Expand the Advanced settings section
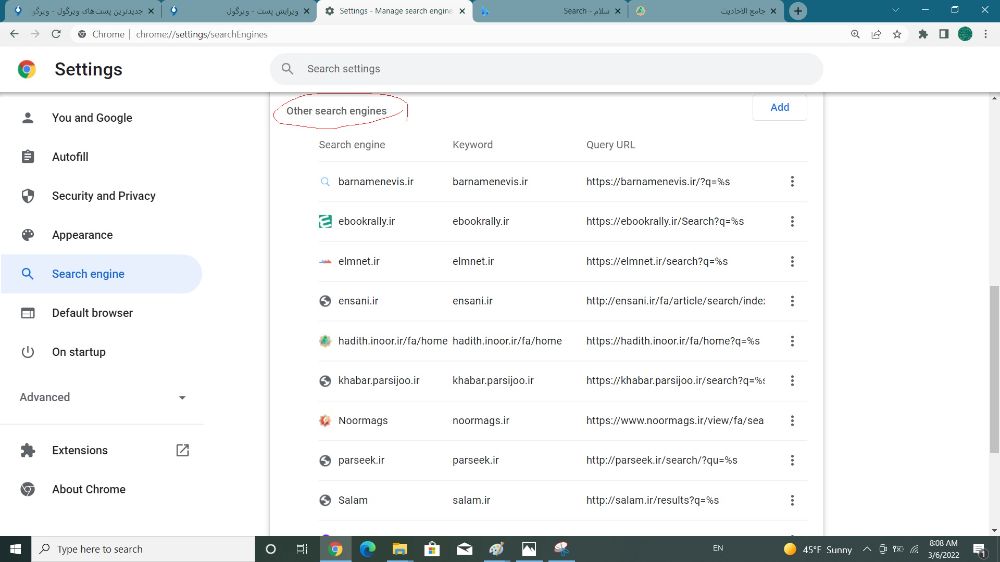The image size is (1000, 562). point(102,397)
